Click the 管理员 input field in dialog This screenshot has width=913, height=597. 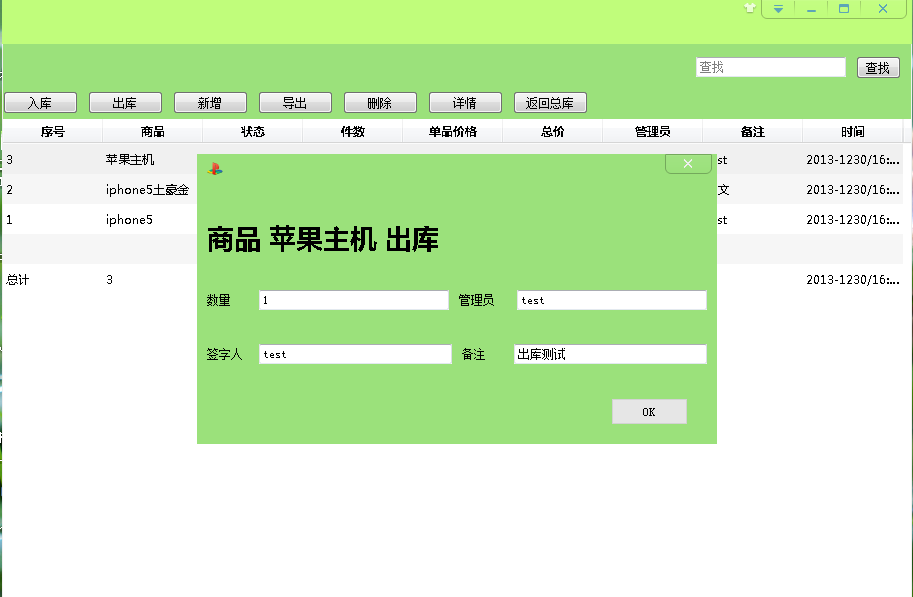click(611, 300)
